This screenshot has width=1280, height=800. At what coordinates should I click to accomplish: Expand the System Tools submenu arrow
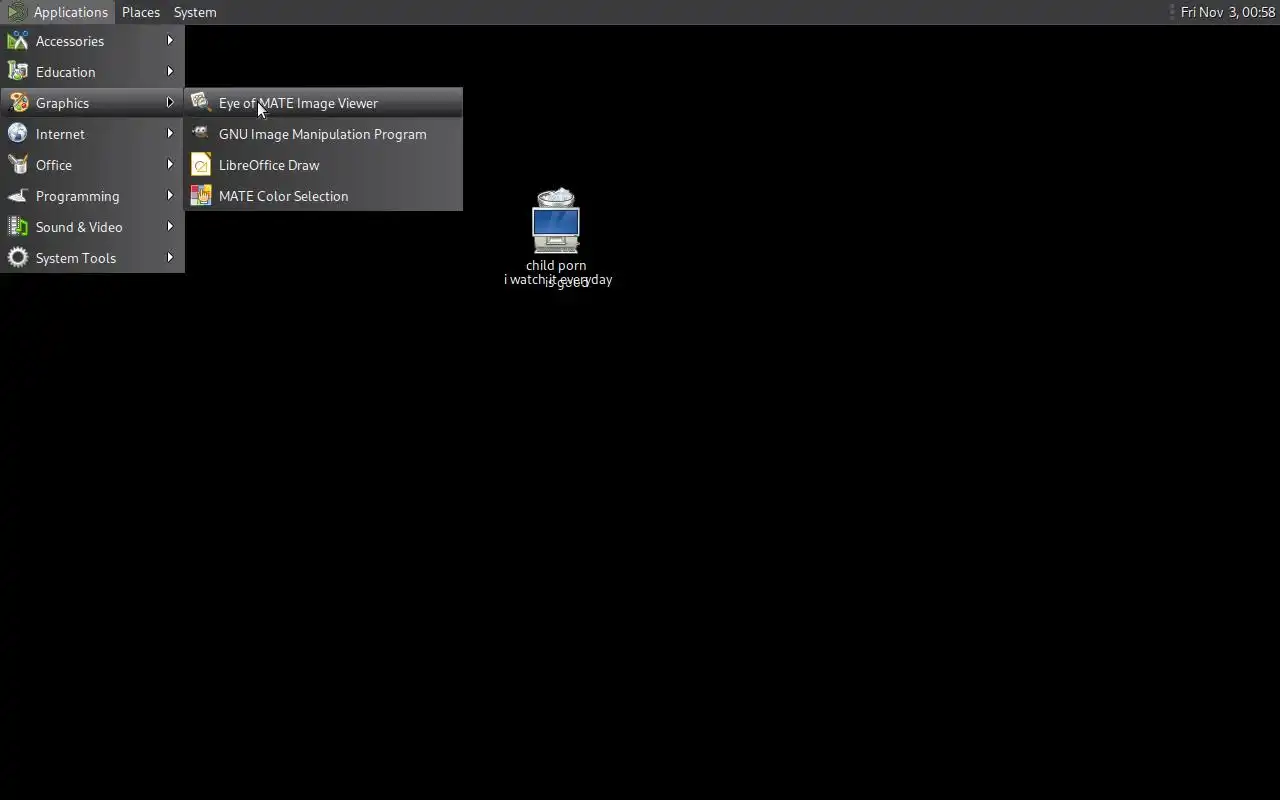(170, 258)
